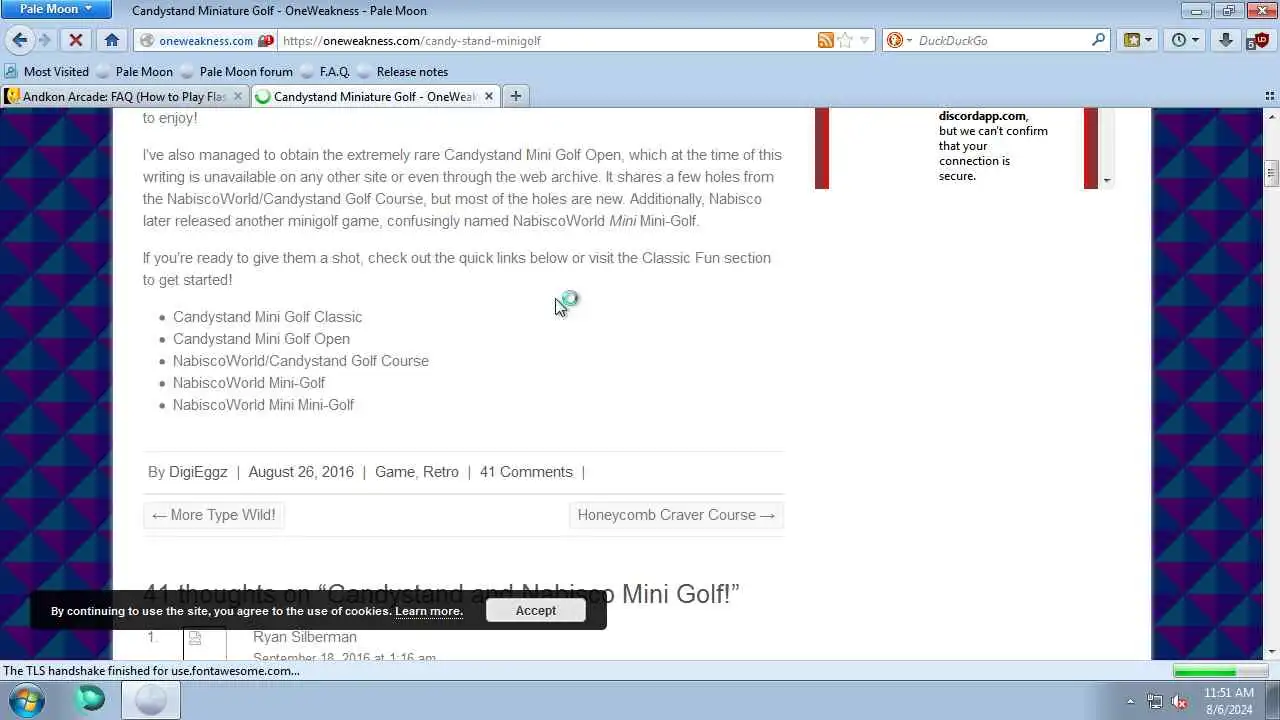Screen dimensions: 1280x720
Task: Open a new tab with plus button
Action: coord(515,96)
